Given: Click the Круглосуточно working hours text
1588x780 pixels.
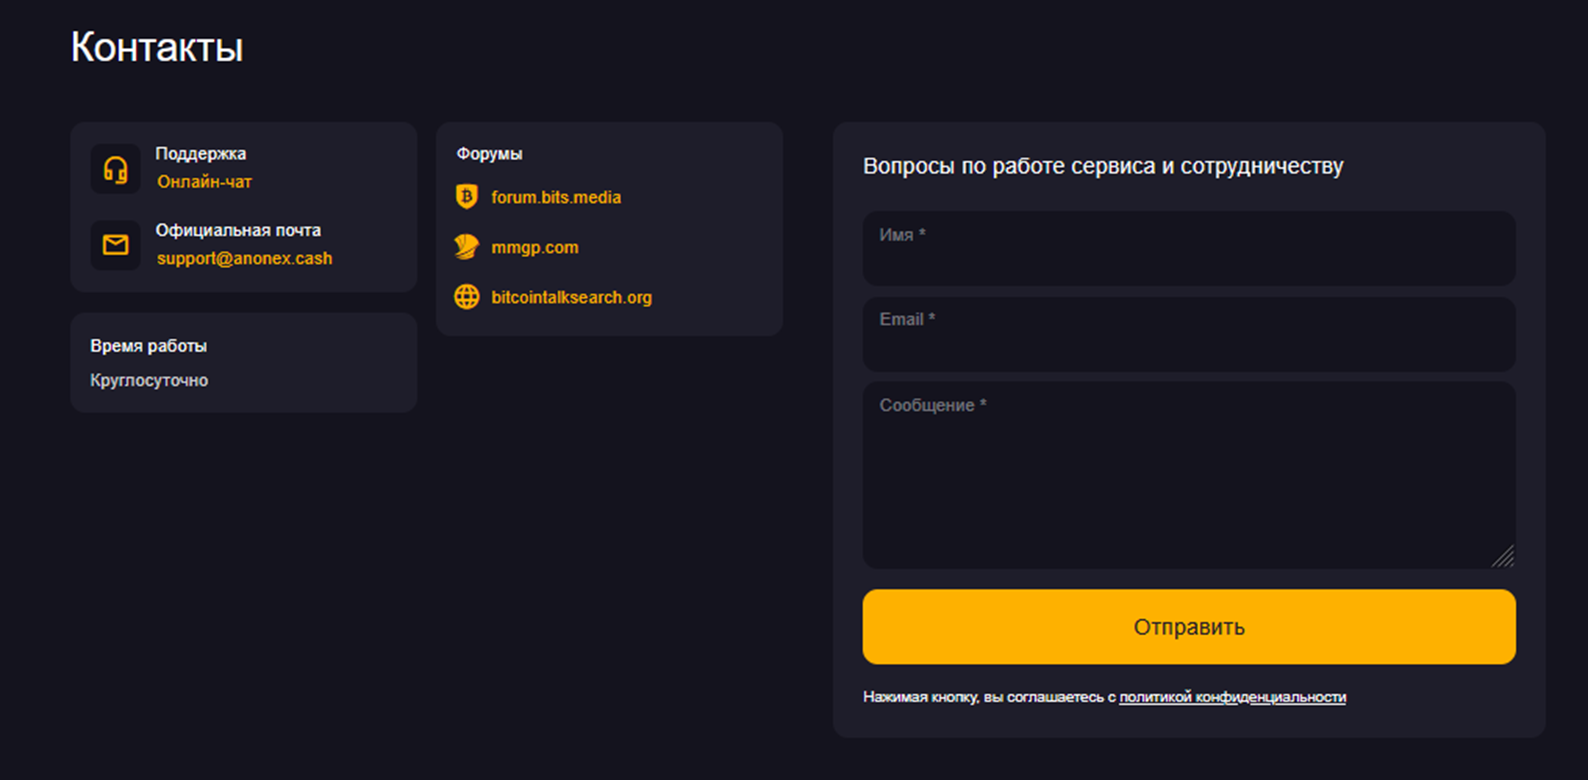Looking at the screenshot, I should click(x=149, y=380).
